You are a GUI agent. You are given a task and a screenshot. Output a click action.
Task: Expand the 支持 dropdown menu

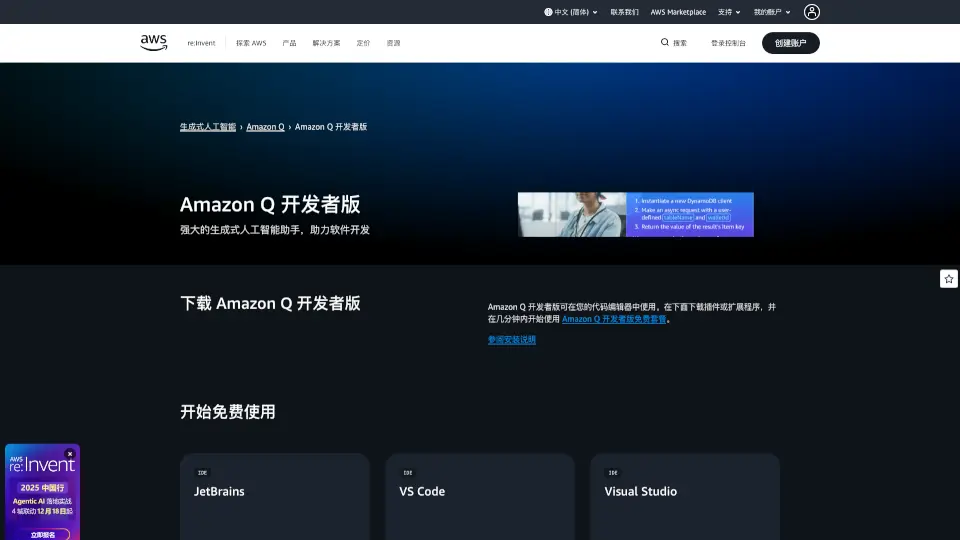pos(729,12)
